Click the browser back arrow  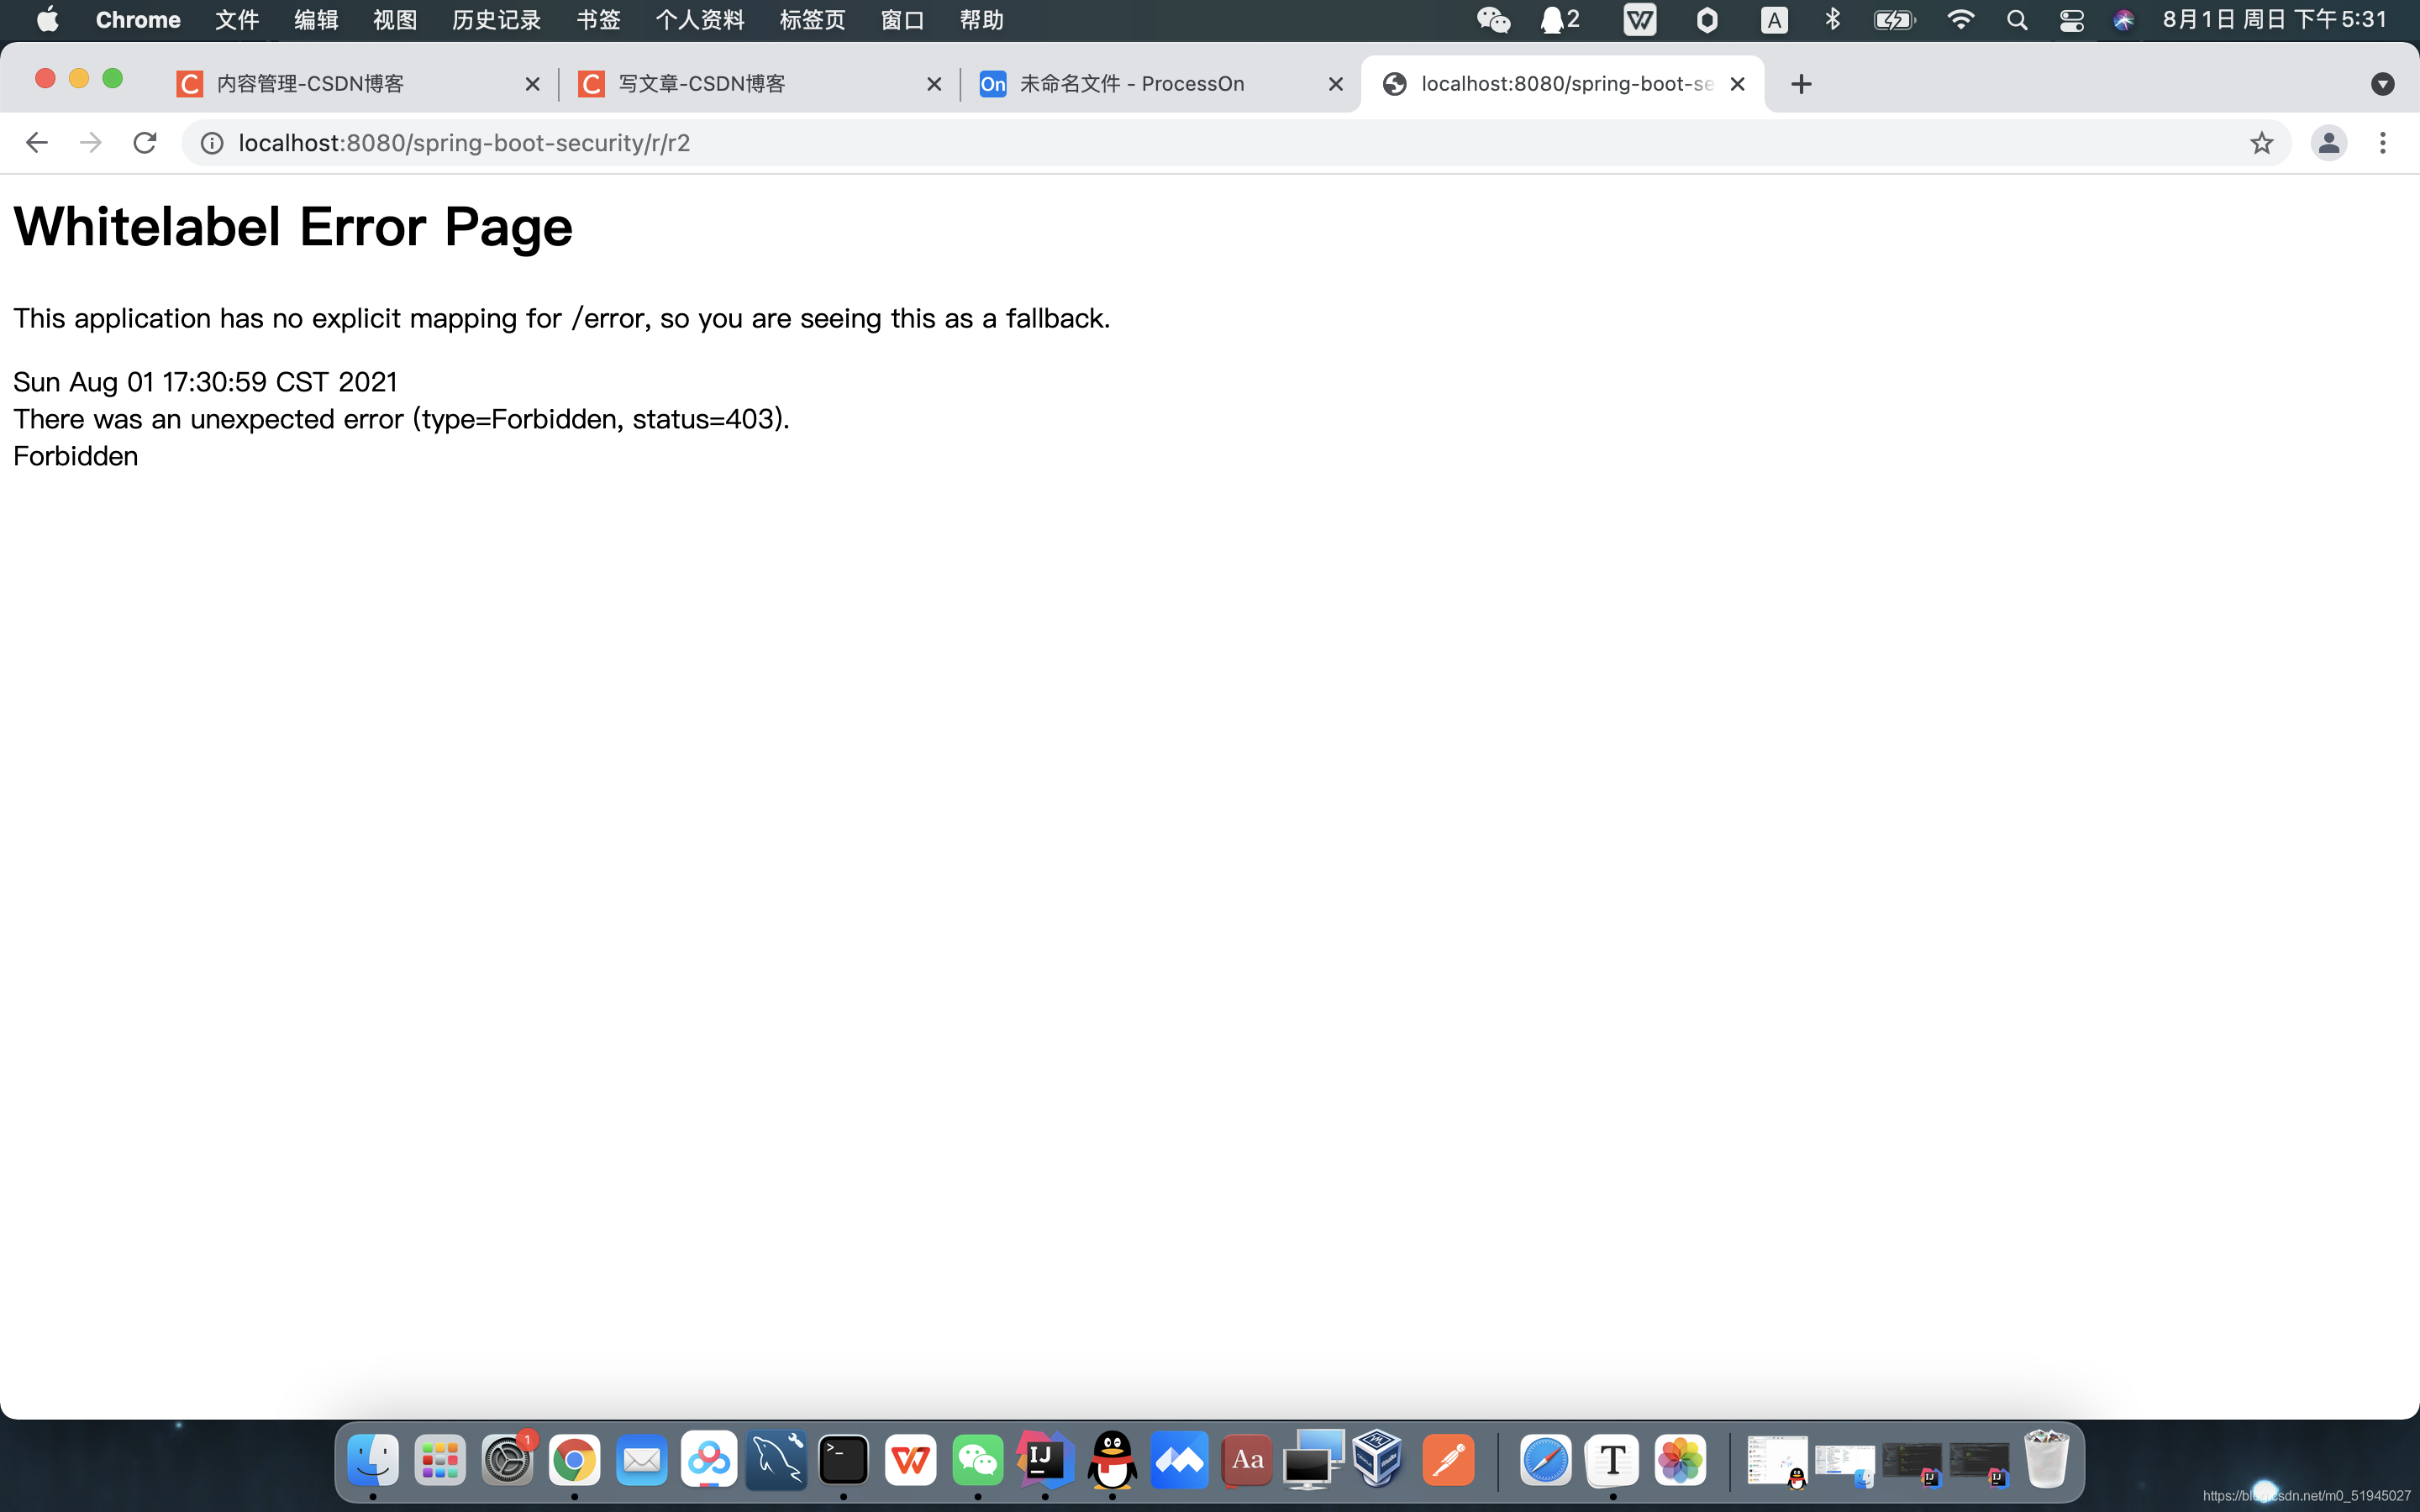[37, 143]
